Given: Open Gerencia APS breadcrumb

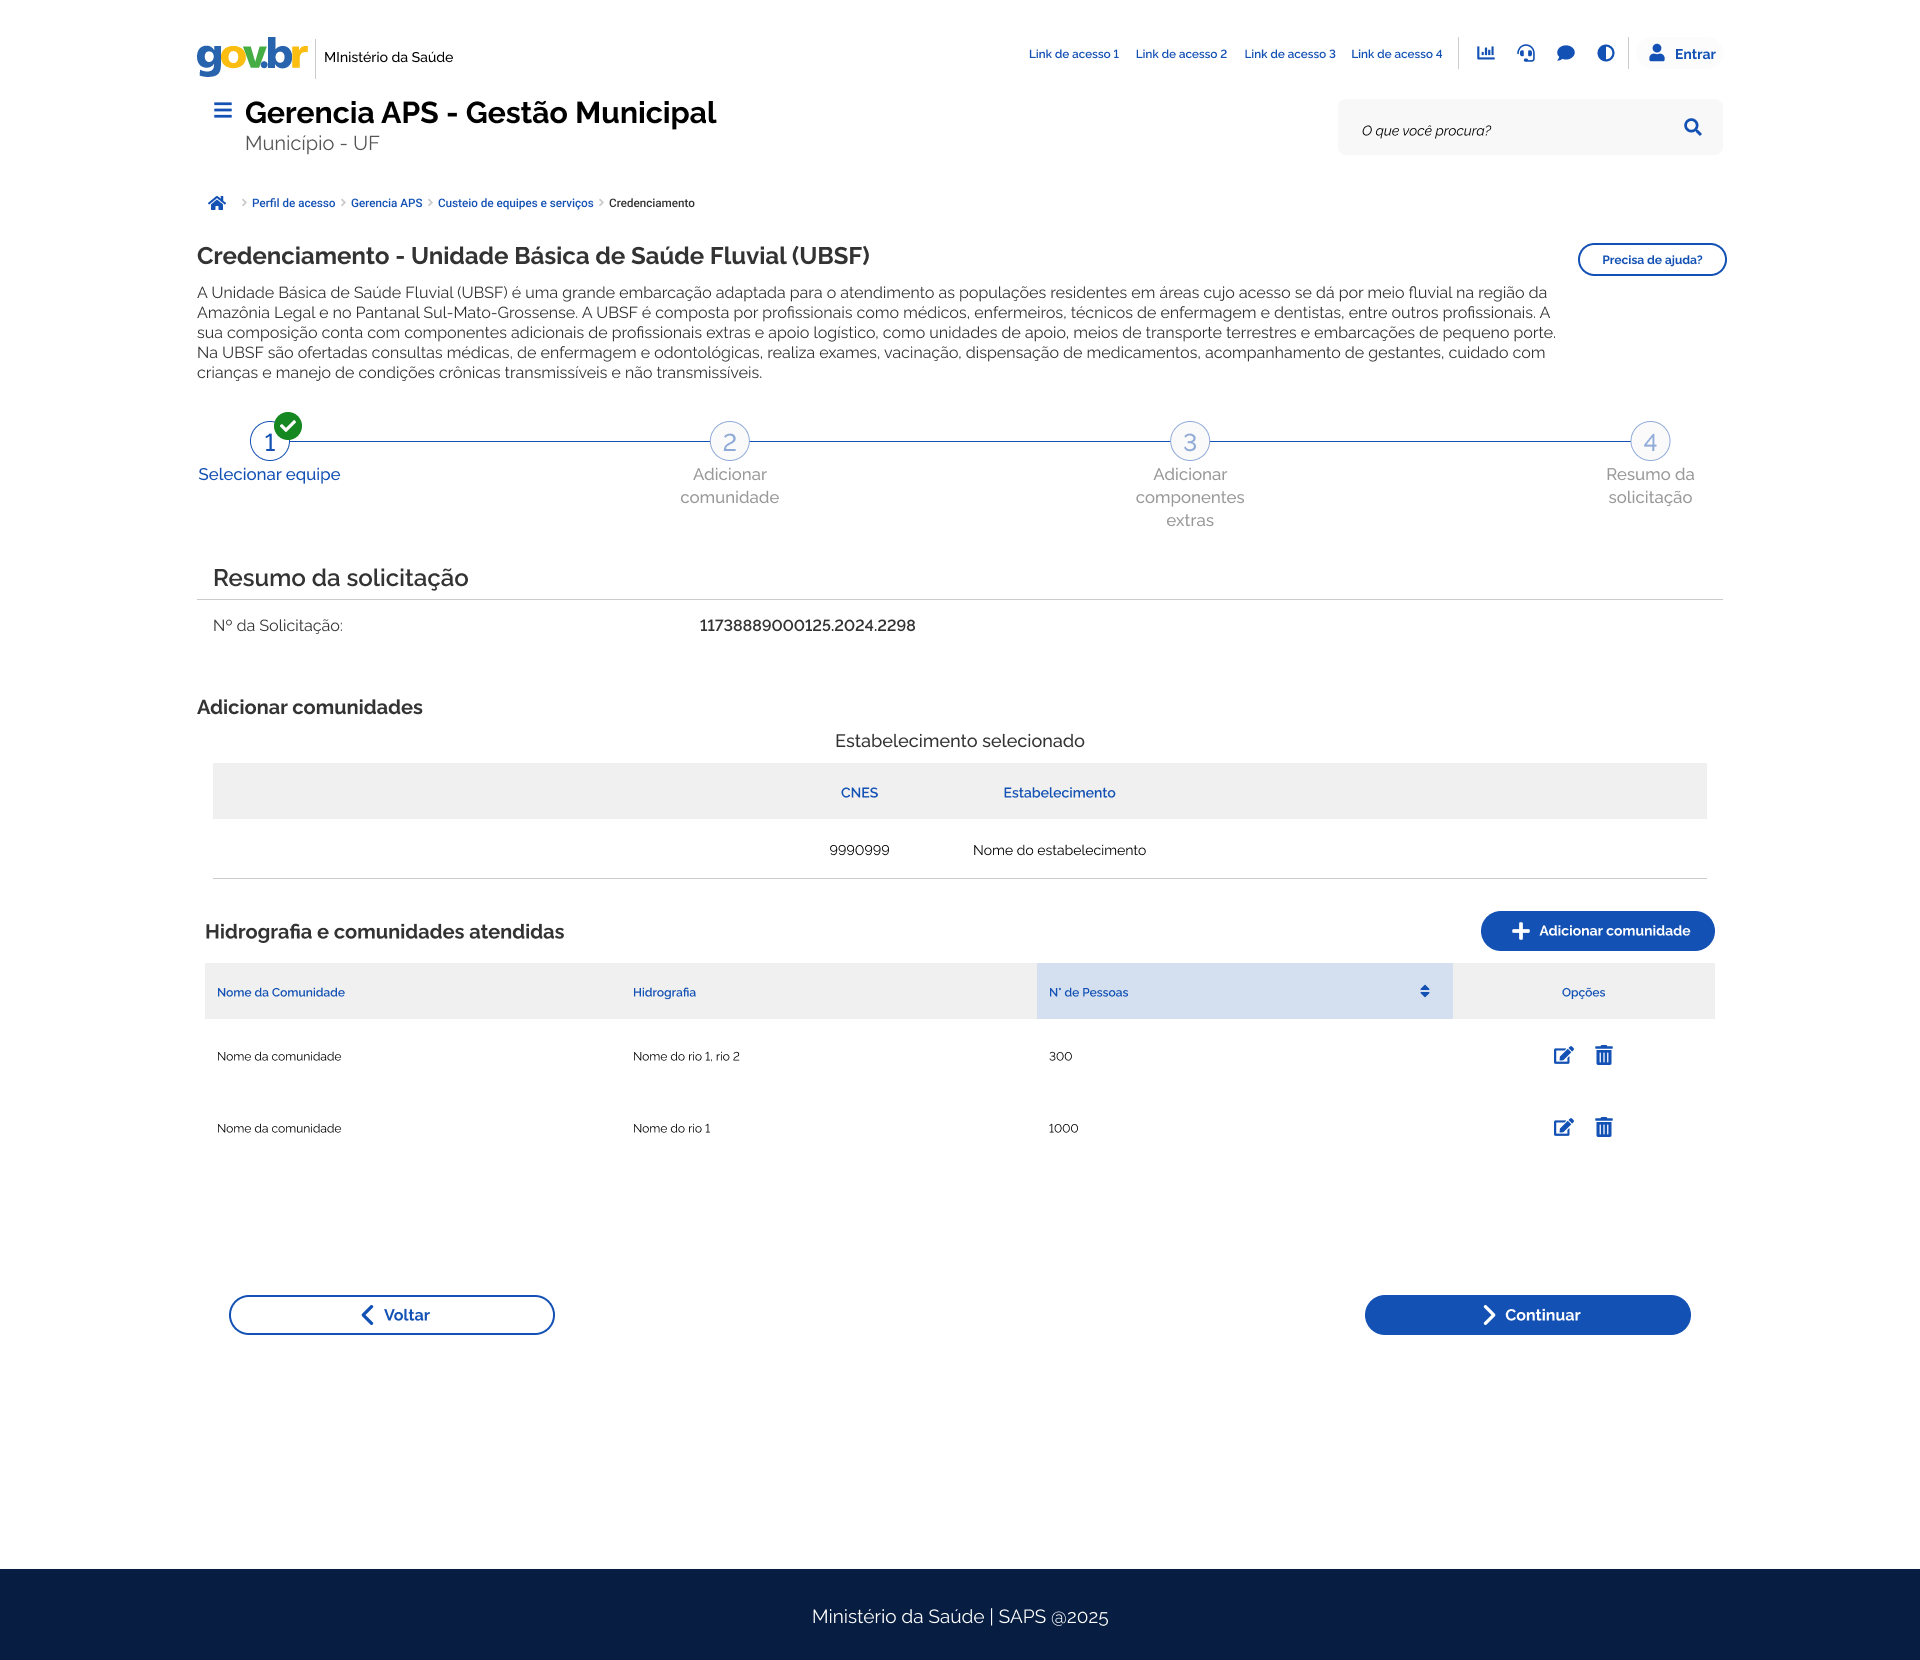Looking at the screenshot, I should (x=386, y=203).
